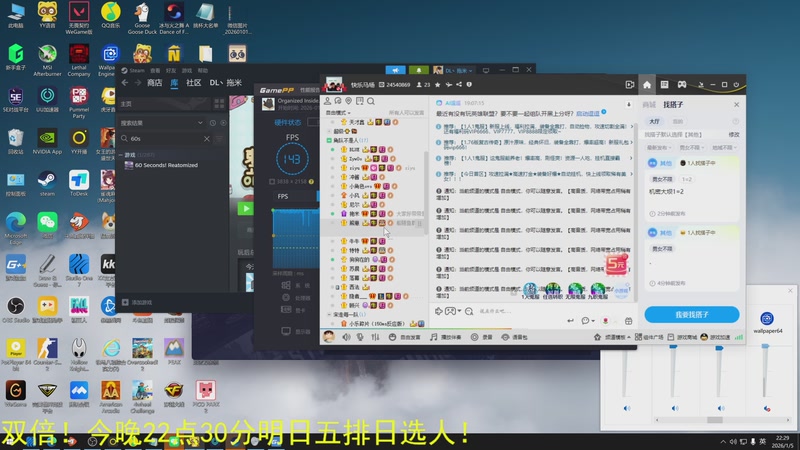Click the green play button in Steam
The image size is (800, 450).
point(246,208)
